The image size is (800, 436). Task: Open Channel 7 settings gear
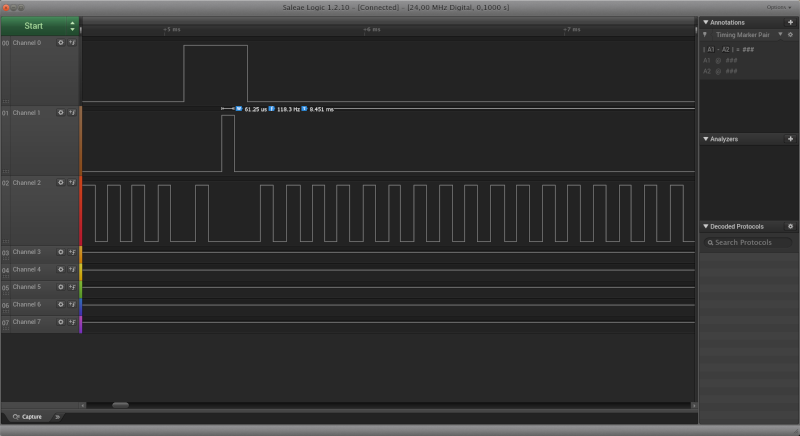coord(60,322)
